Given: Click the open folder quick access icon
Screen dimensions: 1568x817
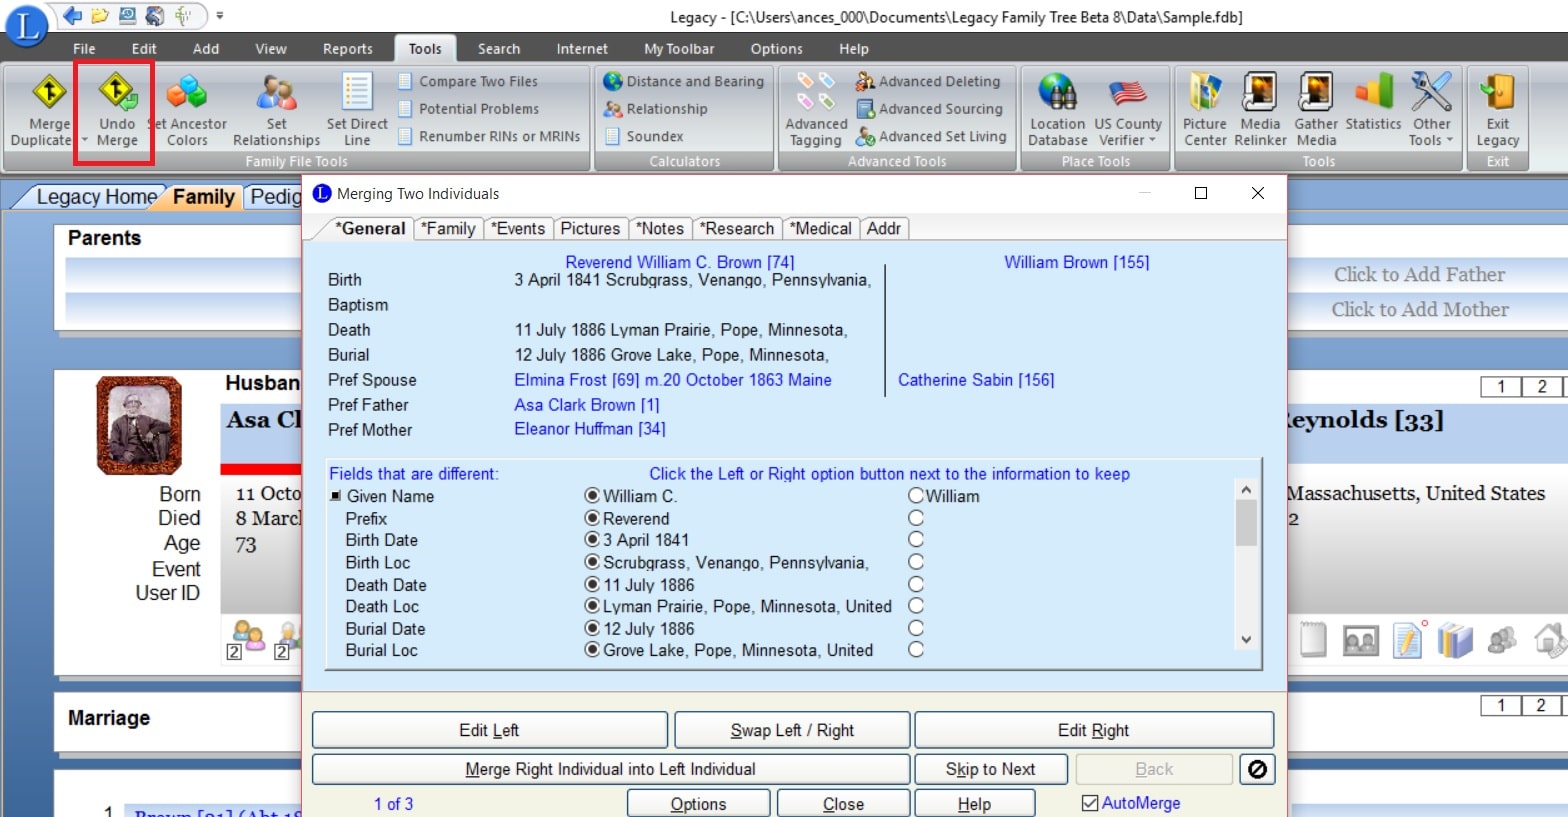Looking at the screenshot, I should pos(99,16).
